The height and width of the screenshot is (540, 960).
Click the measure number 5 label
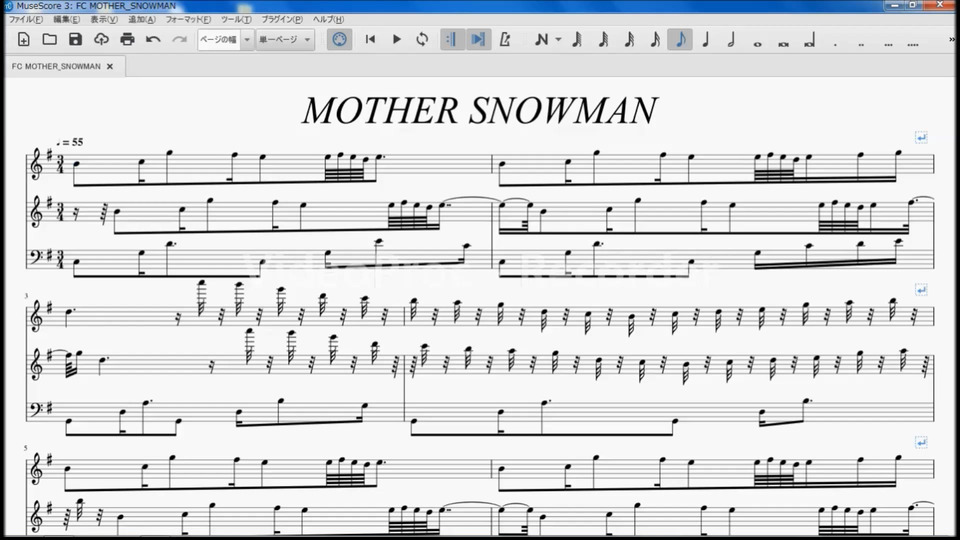(26, 448)
